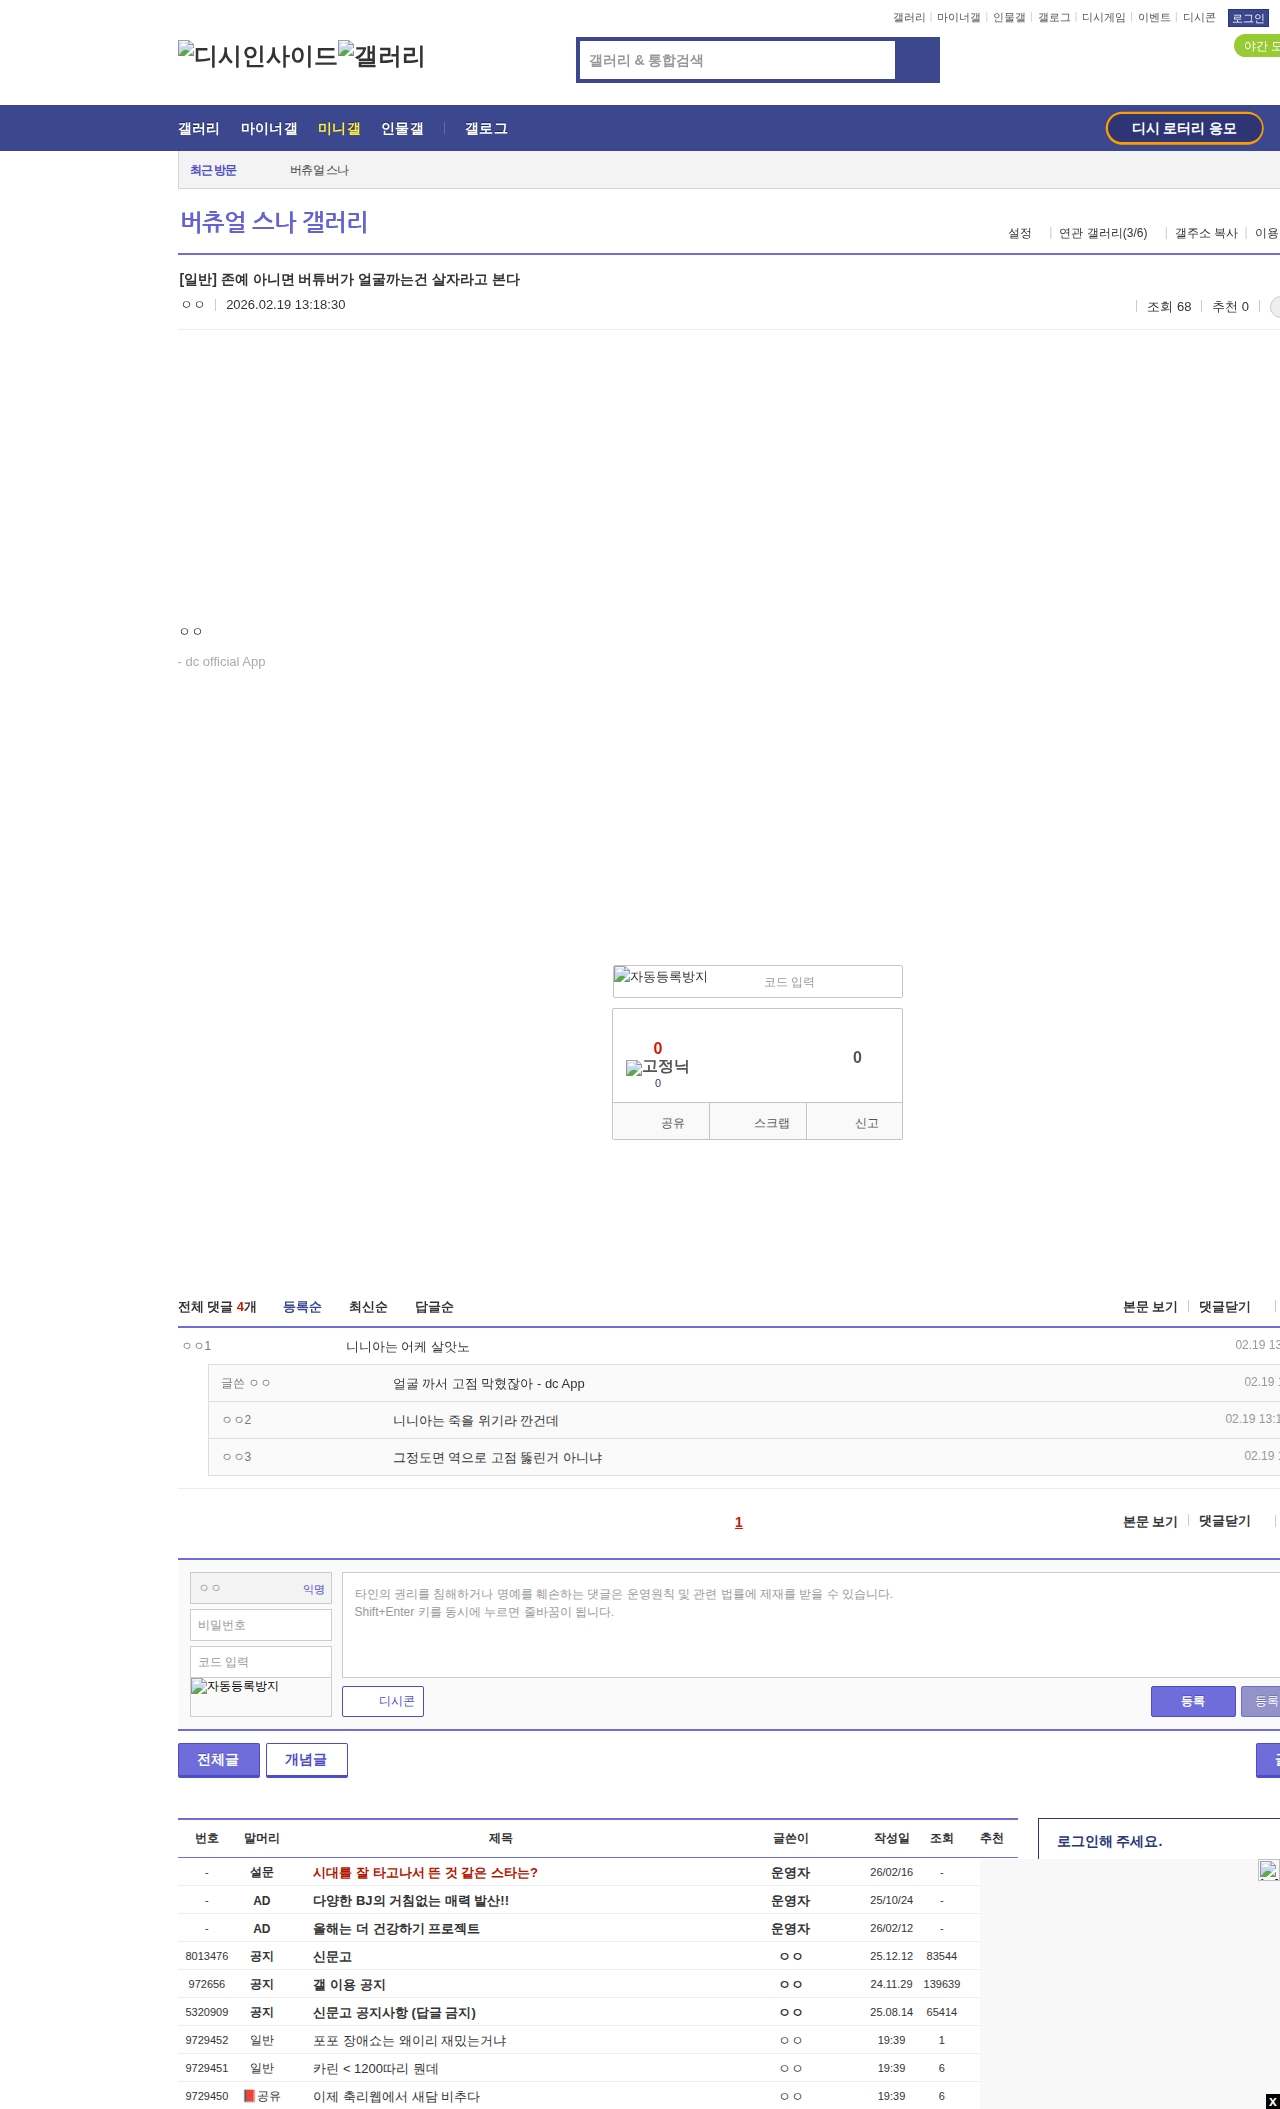Click the 비밀번호 password field
Screen dimensions: 1280x2109
coord(261,1625)
